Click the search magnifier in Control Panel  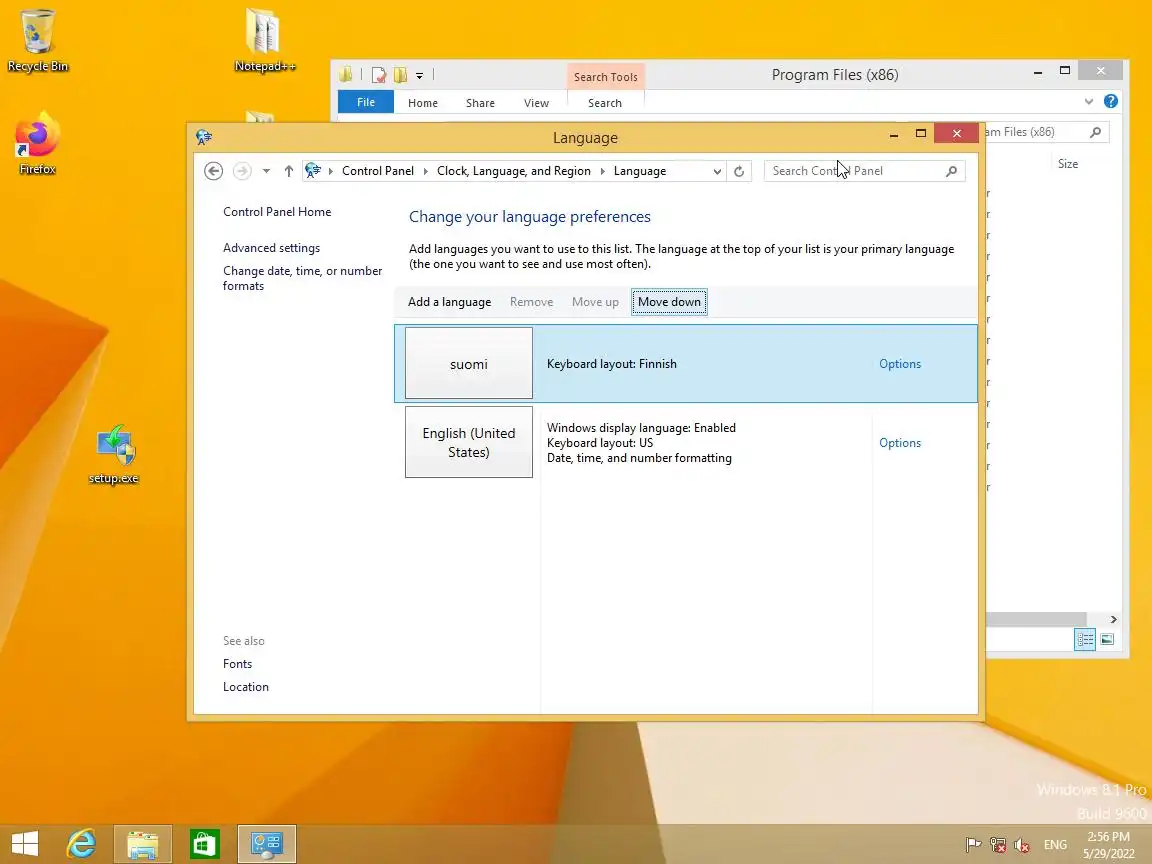951,171
